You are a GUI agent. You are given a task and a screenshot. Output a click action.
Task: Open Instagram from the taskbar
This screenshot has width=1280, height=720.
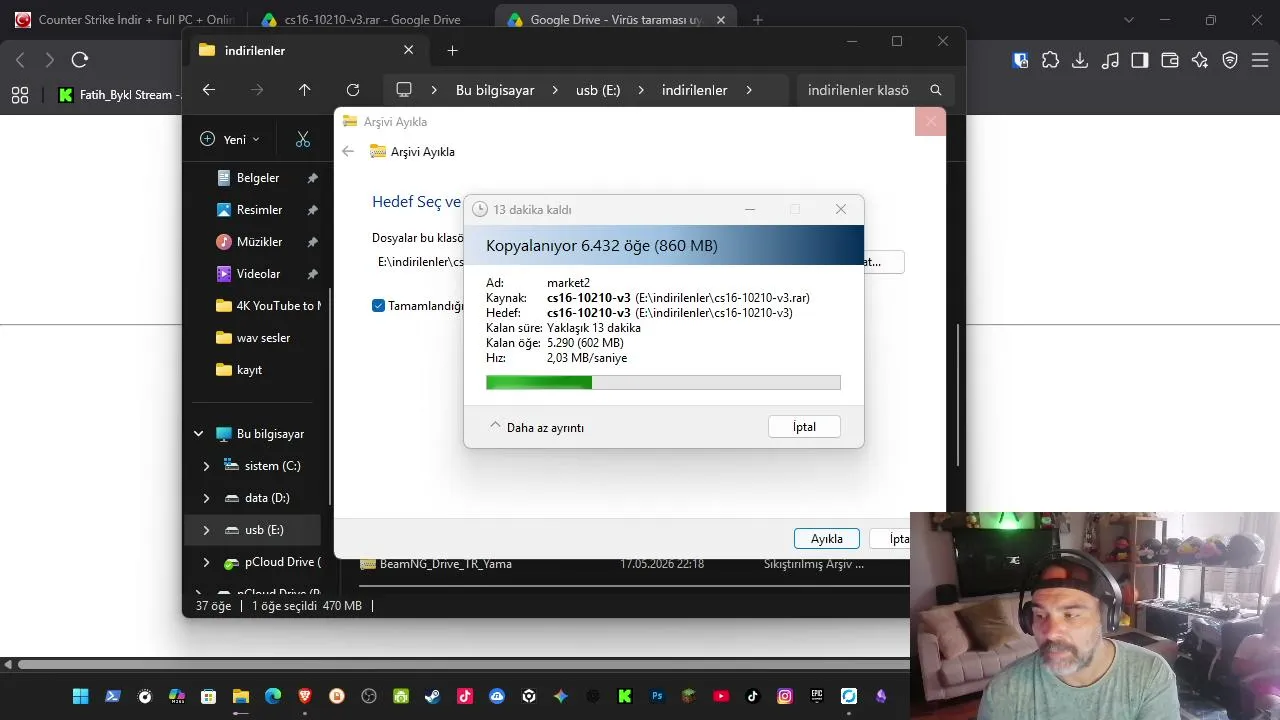785,696
